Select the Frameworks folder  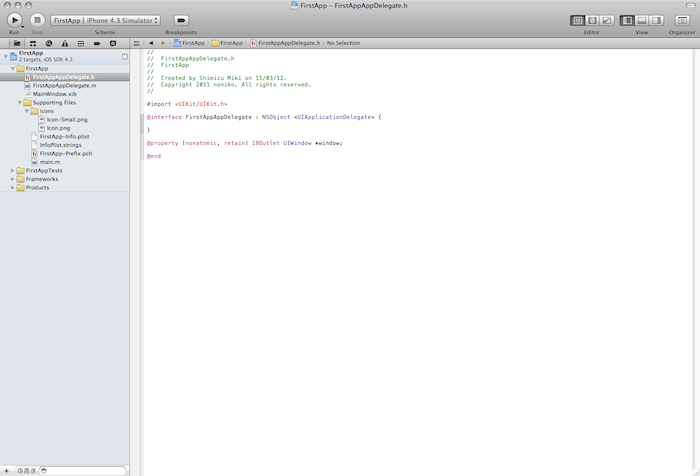65,179
